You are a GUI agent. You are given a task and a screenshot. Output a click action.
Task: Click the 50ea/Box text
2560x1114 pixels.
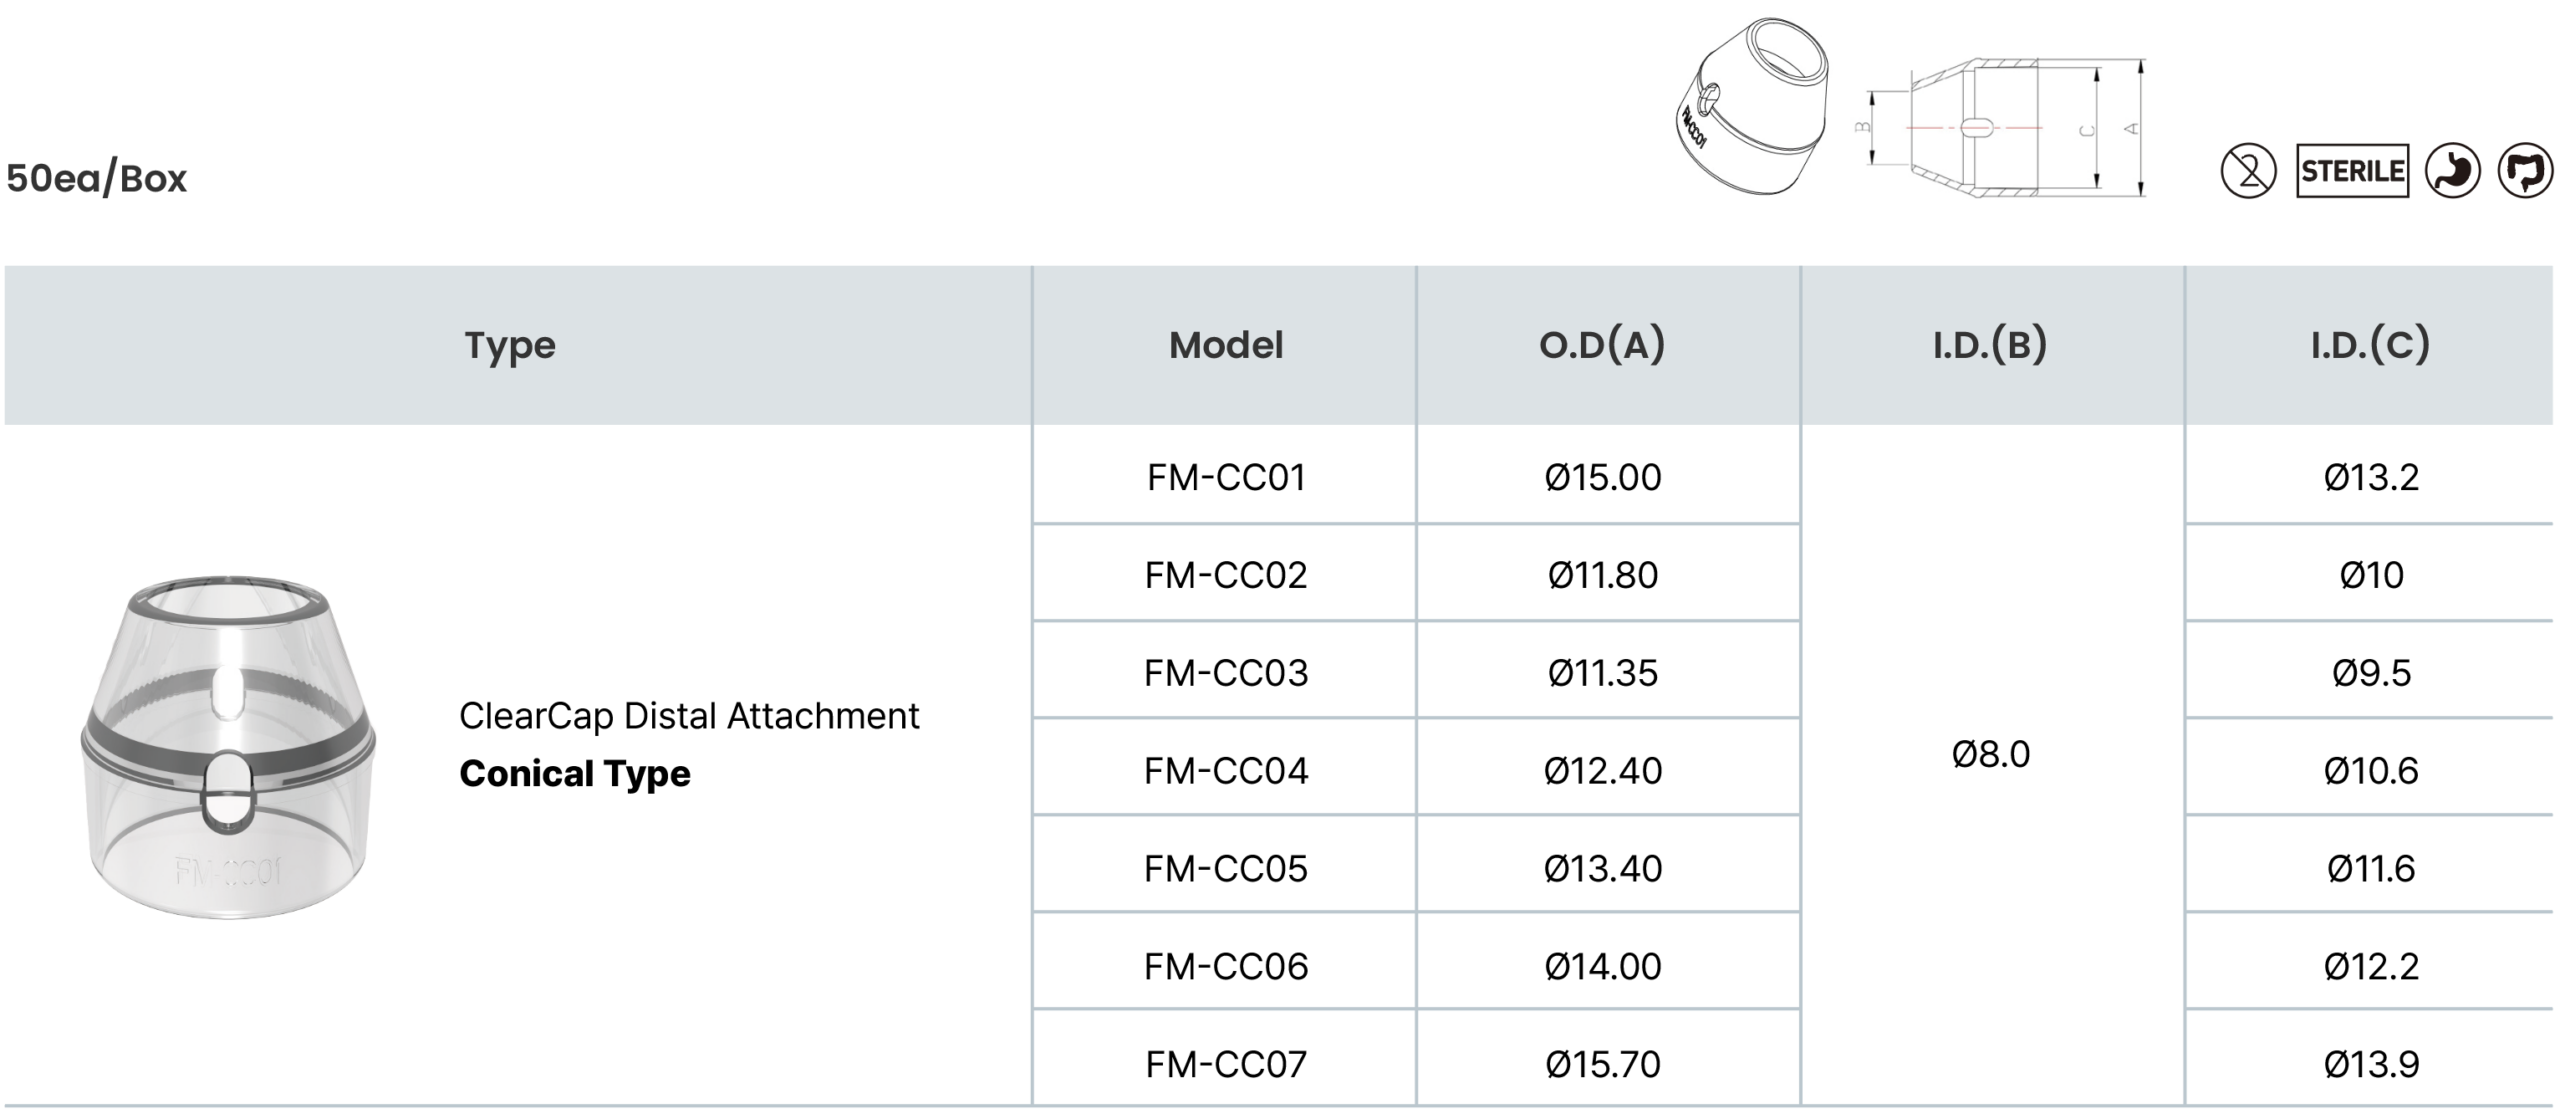click(x=97, y=178)
